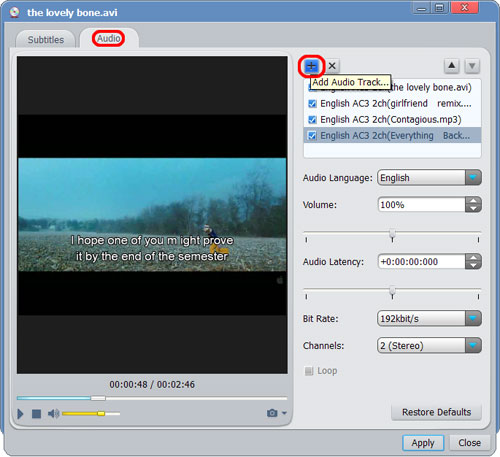This screenshot has height=457, width=500.
Task: Click the Add Audio Track plus icon
Action: click(x=311, y=66)
